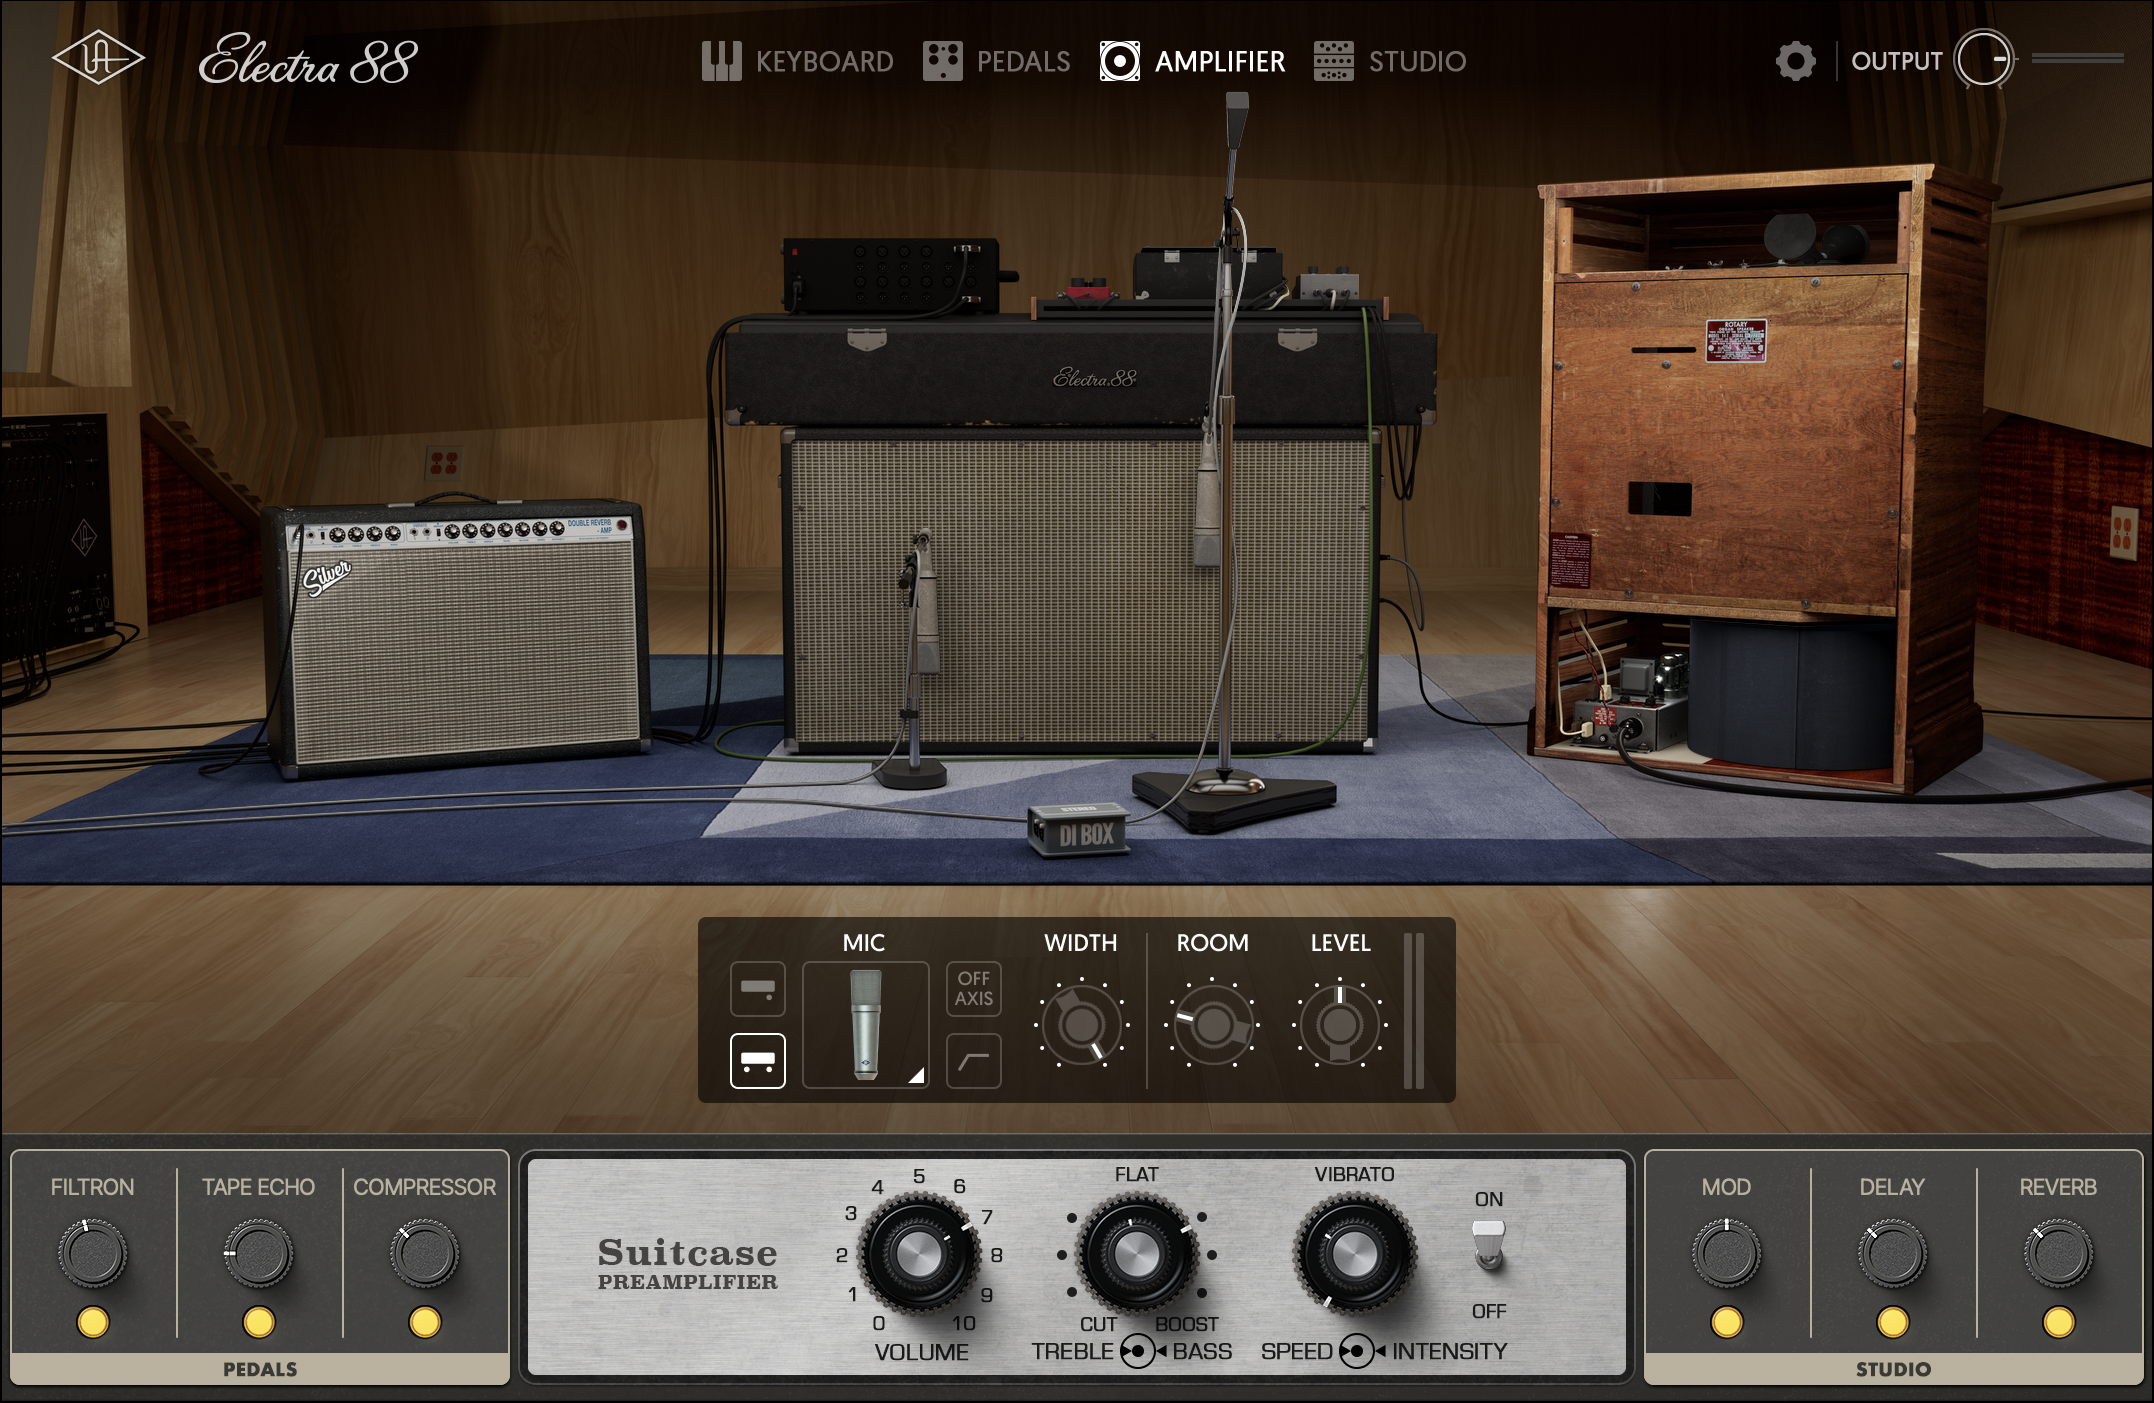Click the Universal Audio diamond logo
The image size is (2154, 1403).
(97, 58)
